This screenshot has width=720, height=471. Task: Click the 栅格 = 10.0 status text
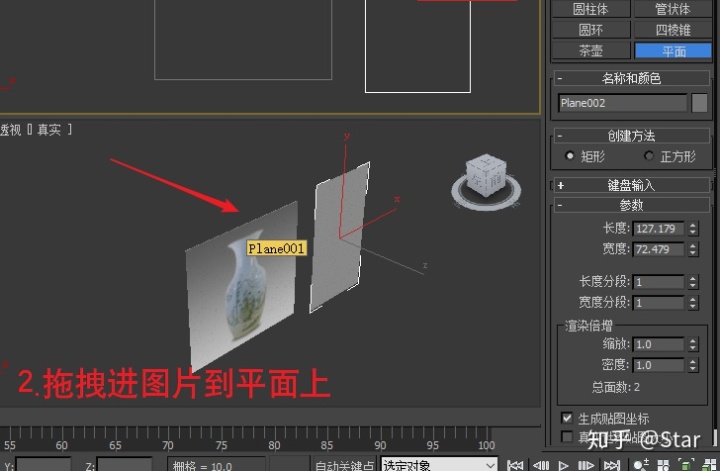202,465
